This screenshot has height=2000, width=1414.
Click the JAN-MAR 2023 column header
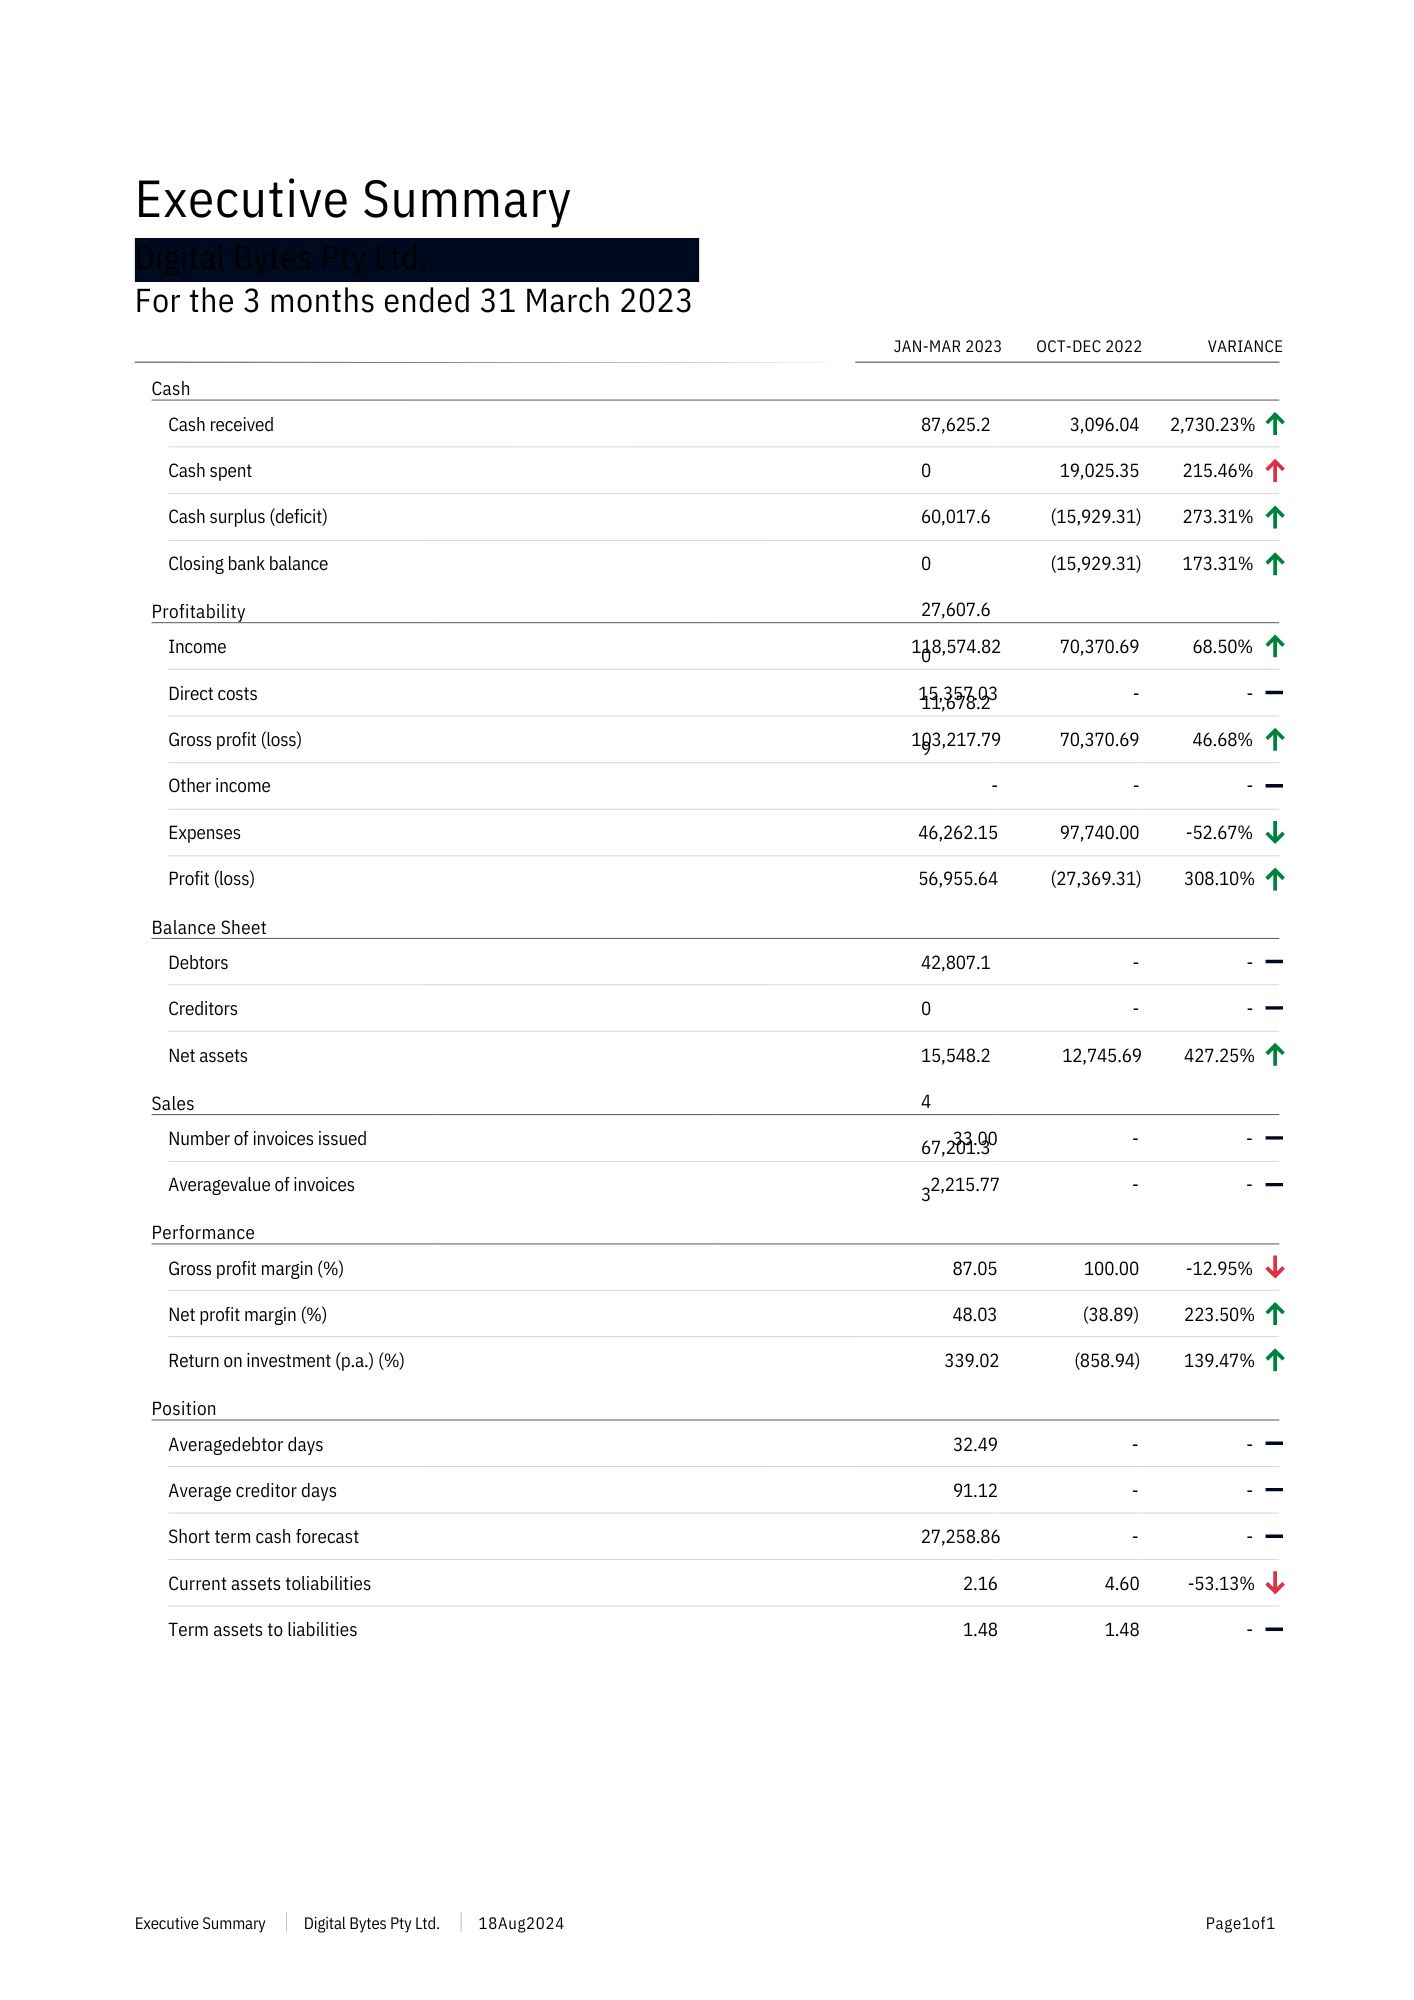[947, 347]
